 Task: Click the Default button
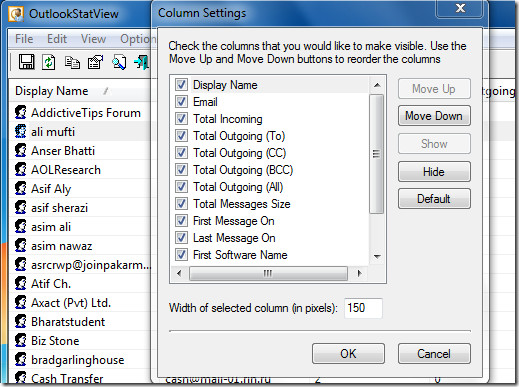point(434,199)
